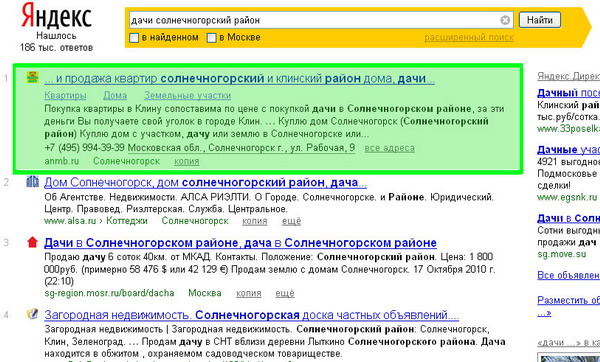Open the '«дачи ...» в ка' link in the sidebar
This screenshot has height=362, width=600.
pos(569,342)
